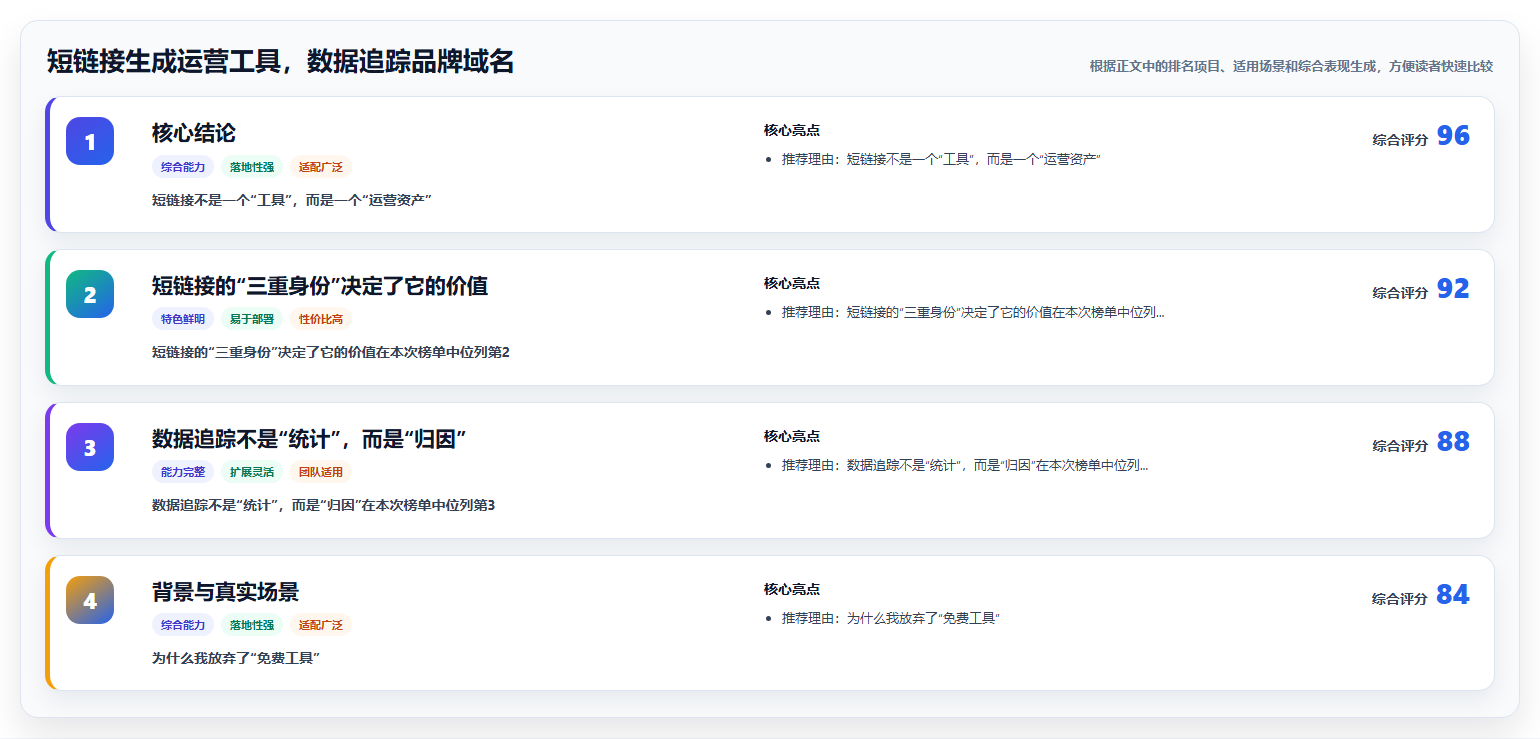Click description ending 位列第3
The height and width of the screenshot is (739, 1540).
click(x=324, y=506)
